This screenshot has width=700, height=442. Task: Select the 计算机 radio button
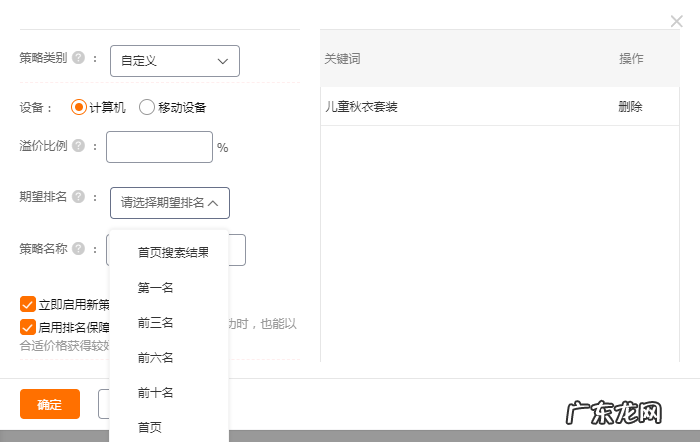79,107
